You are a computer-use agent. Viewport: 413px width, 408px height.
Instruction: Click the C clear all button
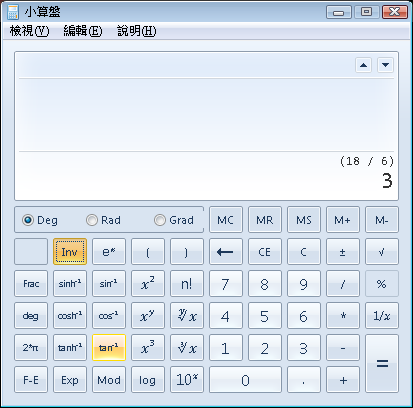pyautogui.click(x=304, y=252)
